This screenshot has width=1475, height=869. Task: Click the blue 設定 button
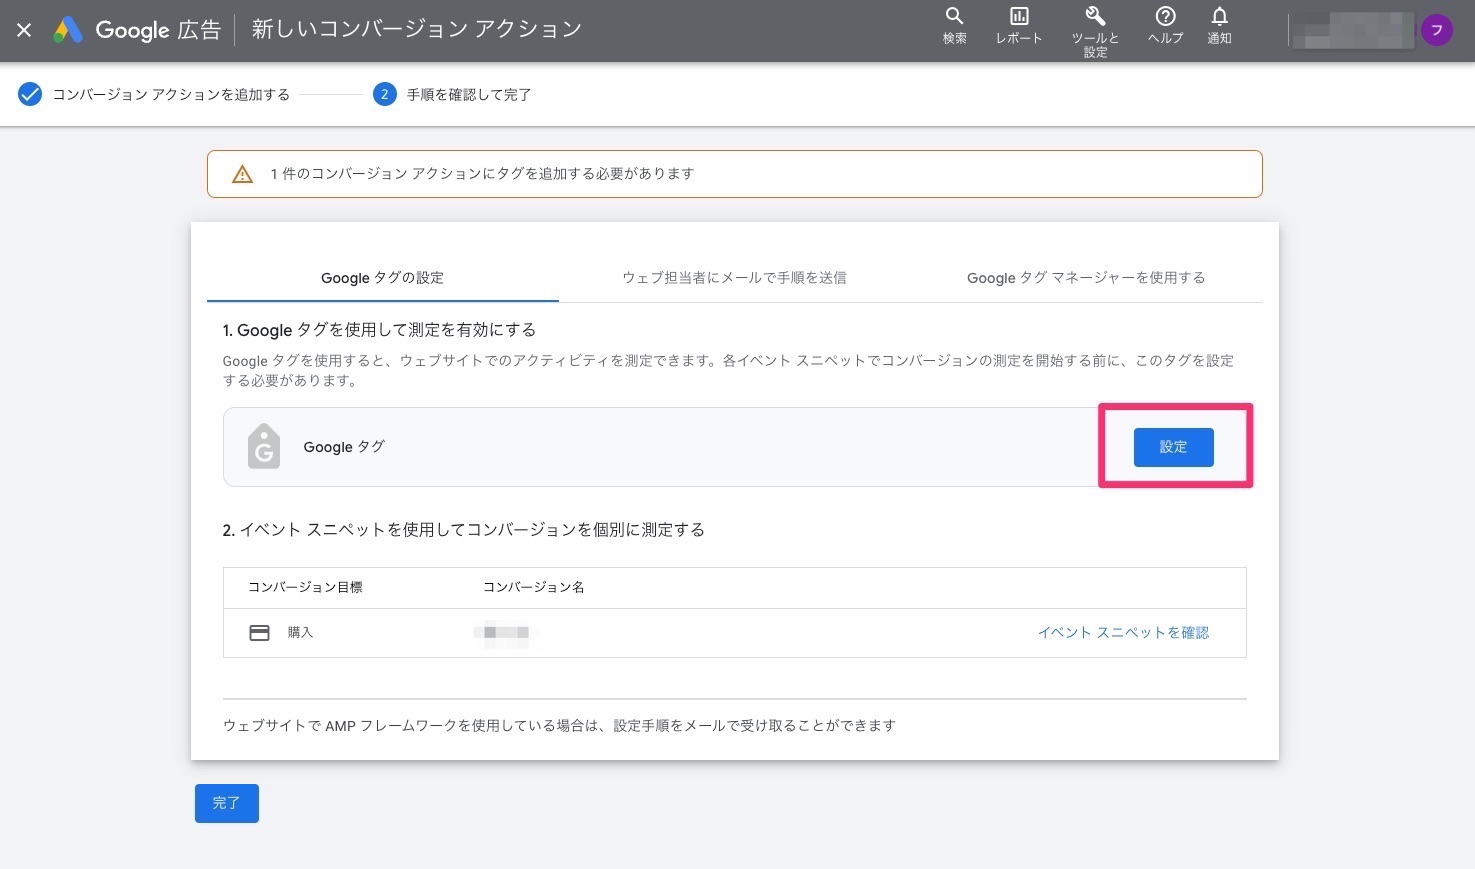click(1173, 447)
